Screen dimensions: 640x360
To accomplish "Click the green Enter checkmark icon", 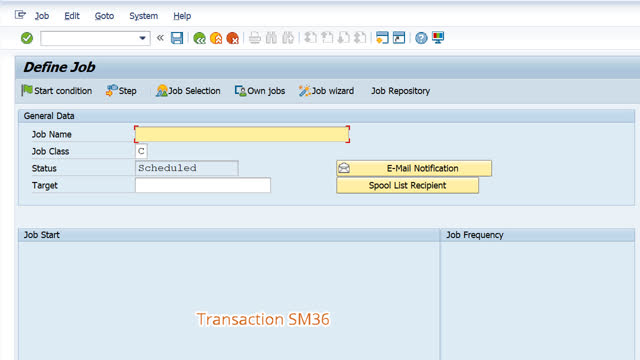I will coord(27,38).
